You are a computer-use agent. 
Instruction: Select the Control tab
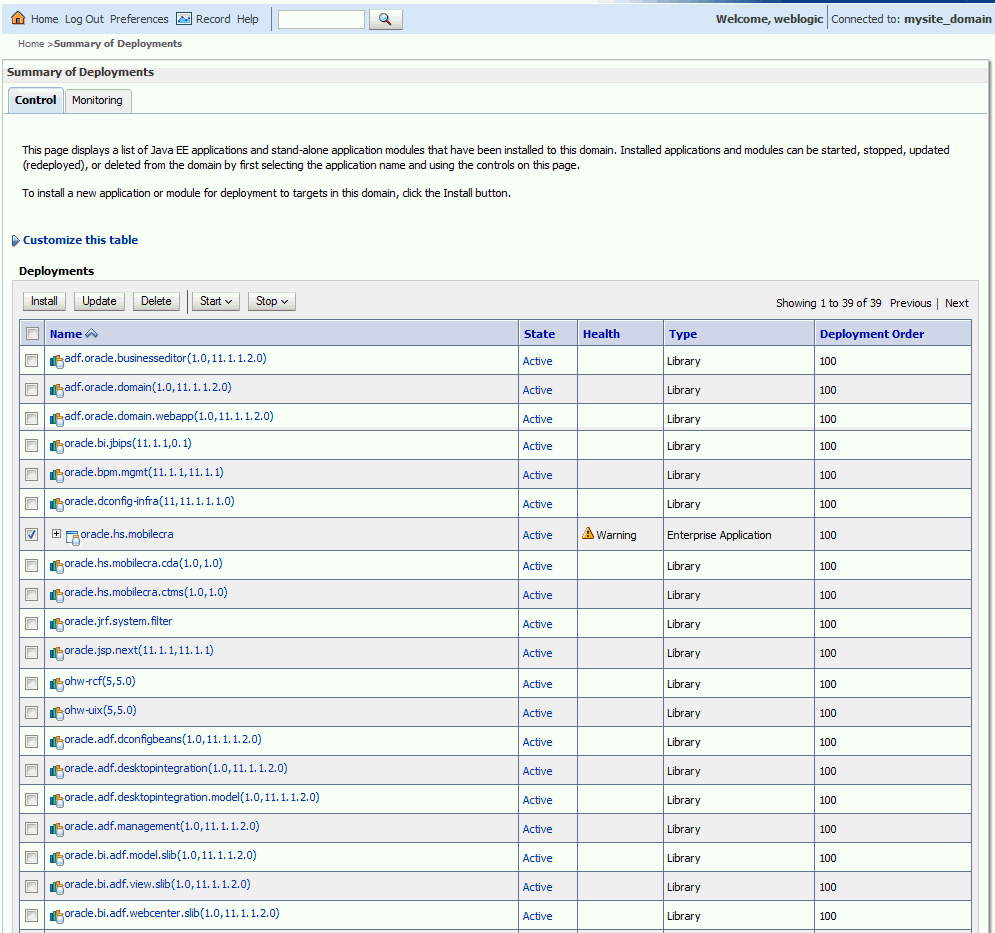(36, 100)
